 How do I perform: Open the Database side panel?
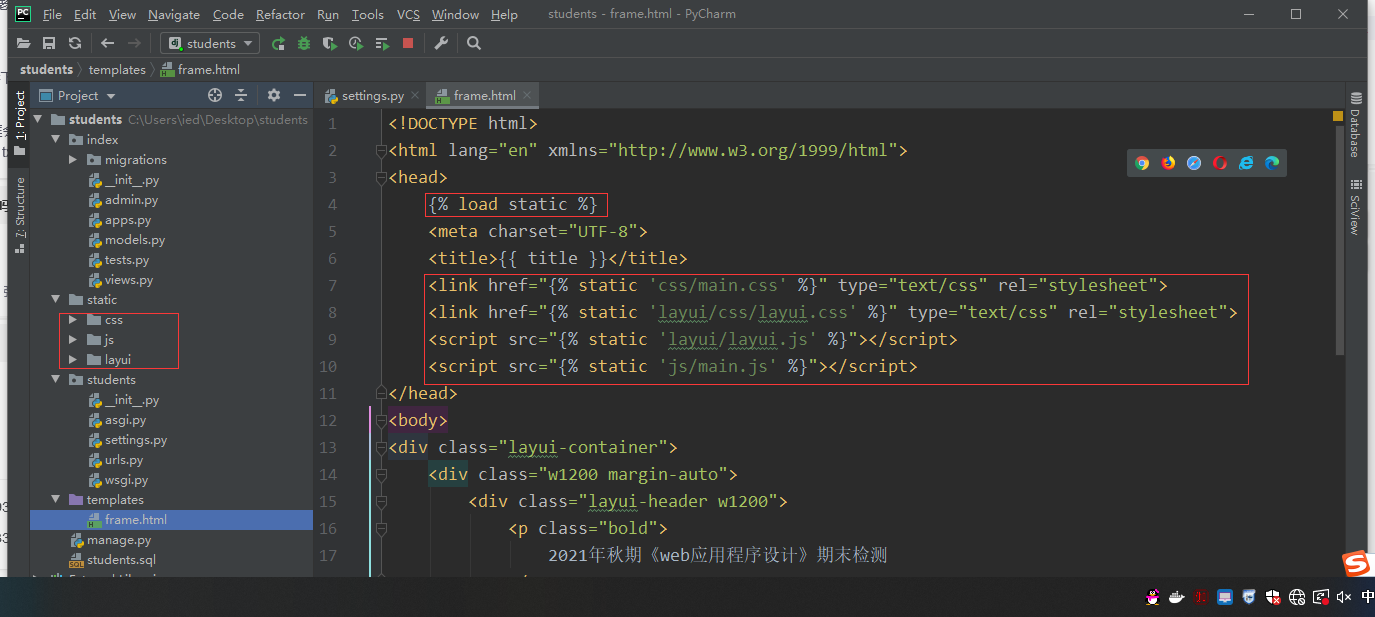point(1356,124)
